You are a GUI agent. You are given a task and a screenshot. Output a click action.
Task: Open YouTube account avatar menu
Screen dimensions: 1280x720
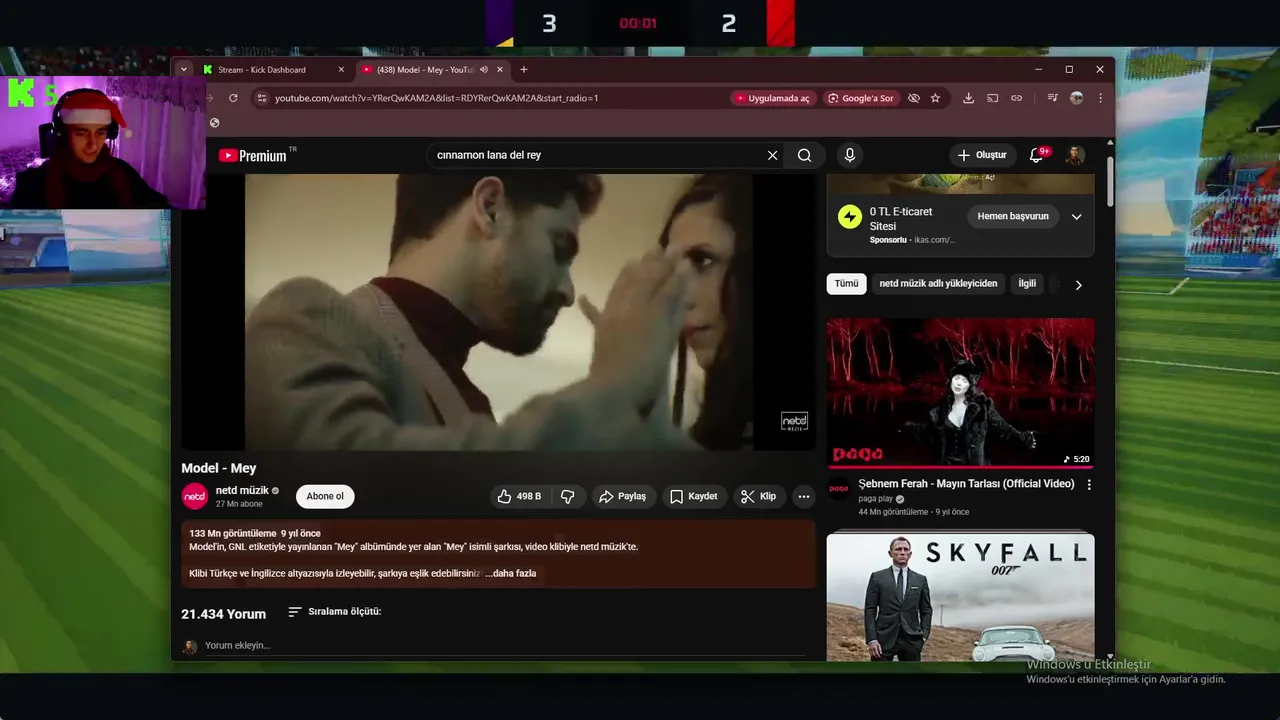[1075, 155]
